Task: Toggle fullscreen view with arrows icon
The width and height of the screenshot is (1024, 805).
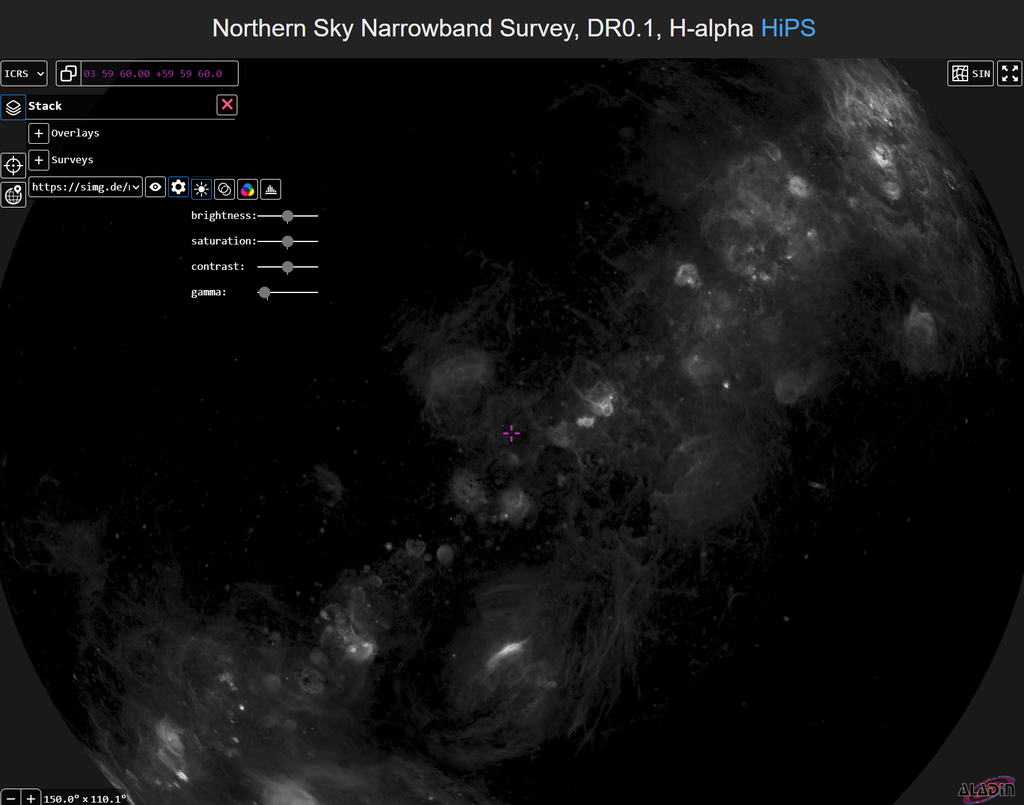Action: (x=1010, y=74)
